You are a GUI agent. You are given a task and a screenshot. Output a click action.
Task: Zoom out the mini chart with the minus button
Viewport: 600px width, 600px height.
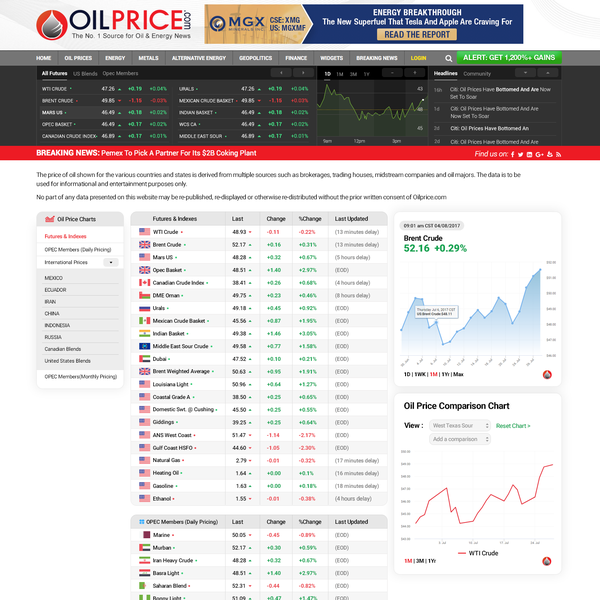[392, 73]
